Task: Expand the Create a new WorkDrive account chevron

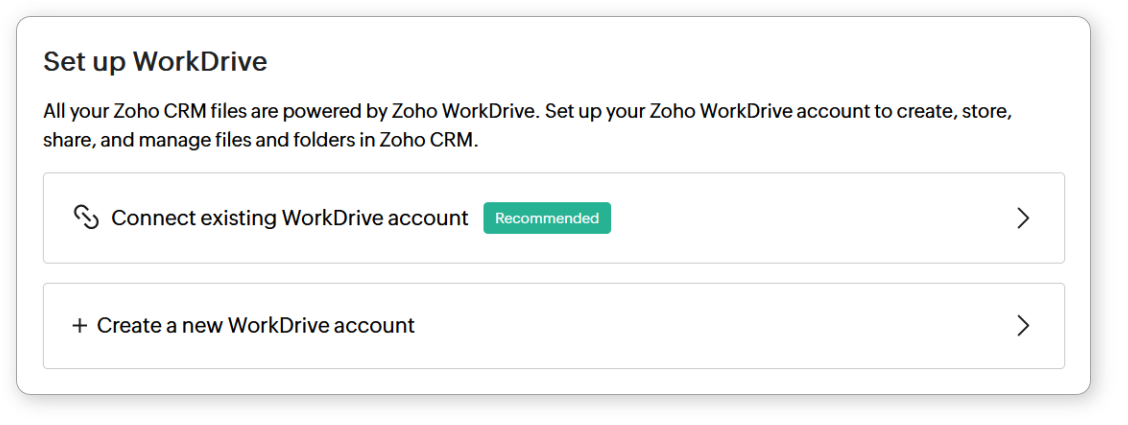Action: point(1022,326)
